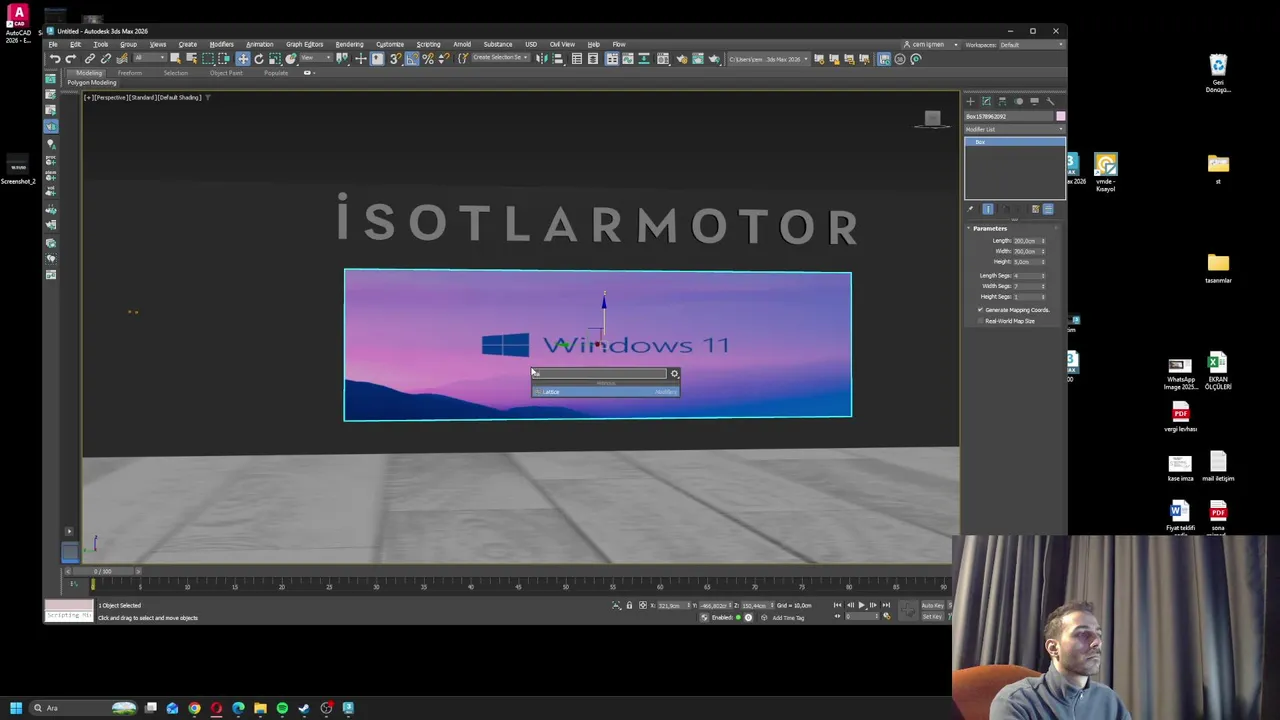1280x720 pixels.
Task: Click the Height spinner arrows
Action: 1043,261
